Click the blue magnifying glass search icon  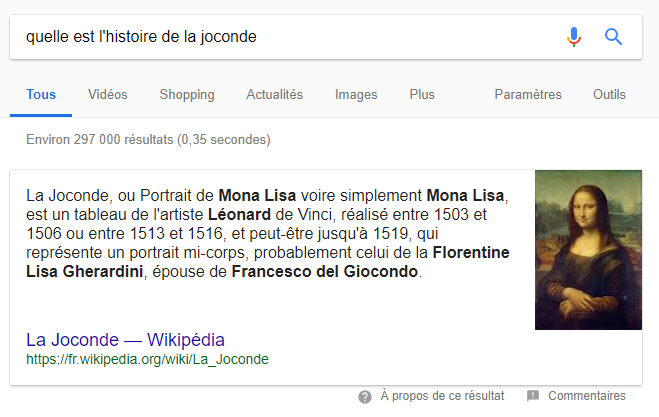pyautogui.click(x=613, y=37)
